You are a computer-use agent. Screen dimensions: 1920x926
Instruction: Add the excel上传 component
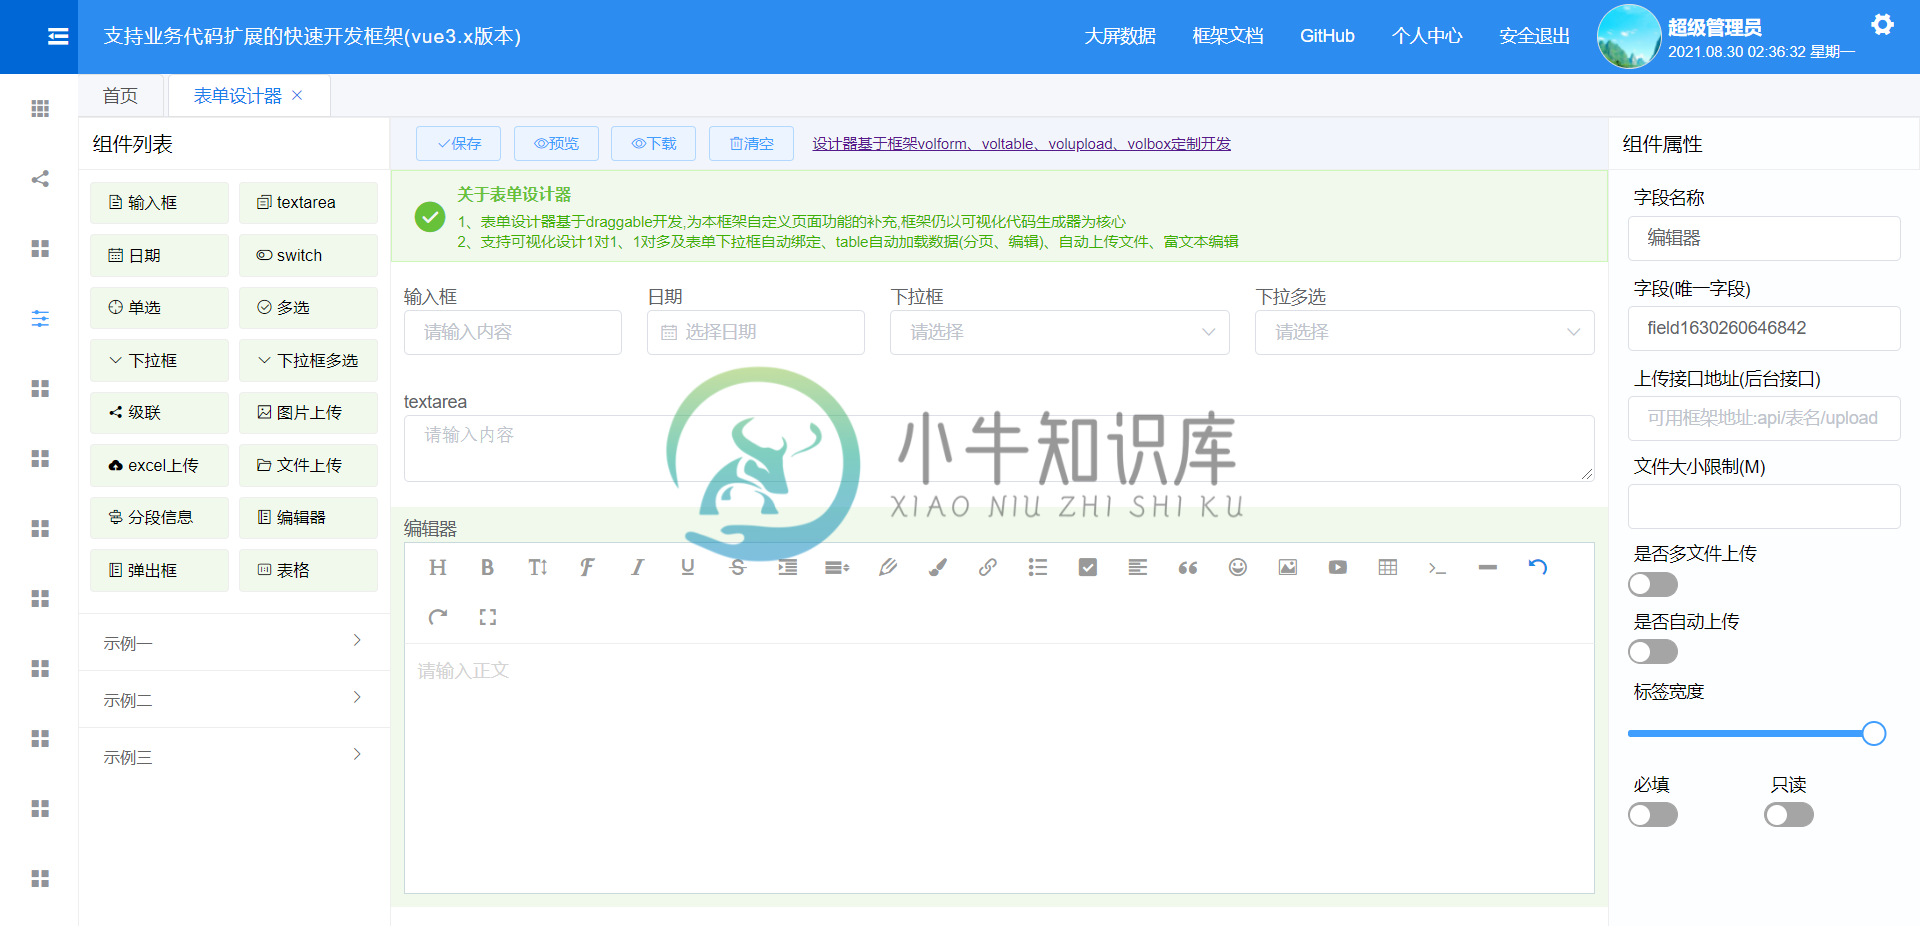(159, 465)
